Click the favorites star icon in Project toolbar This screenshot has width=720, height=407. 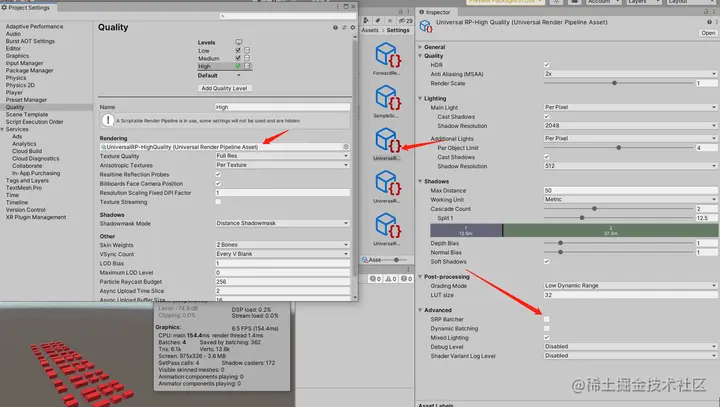tap(390, 21)
